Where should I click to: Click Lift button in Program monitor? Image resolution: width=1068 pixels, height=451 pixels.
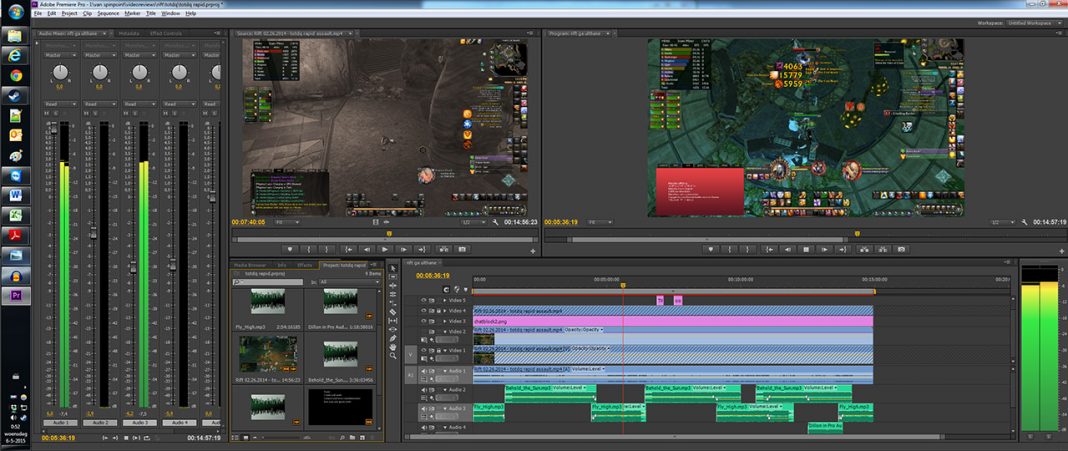pyautogui.click(x=865, y=249)
